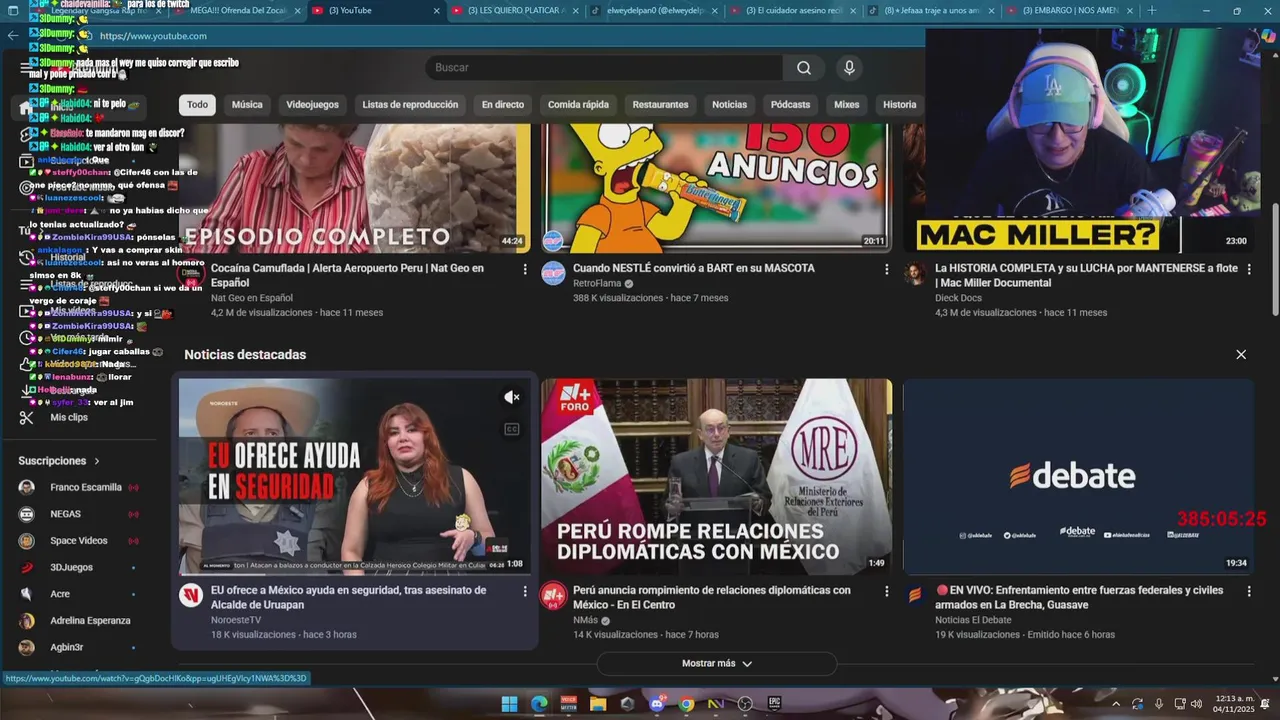Image resolution: width=1280 pixels, height=720 pixels.
Task: Select the Historia filter chip
Action: tap(899, 105)
